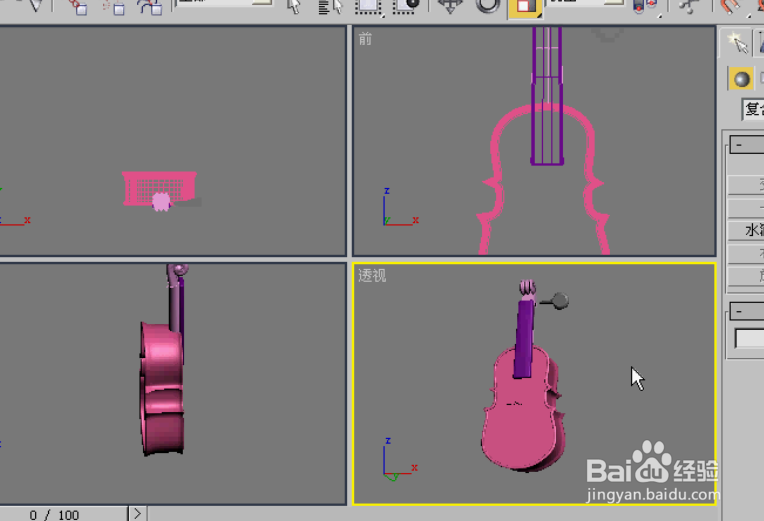Select the Select and Link tool
This screenshot has height=521, width=764.
click(x=78, y=7)
